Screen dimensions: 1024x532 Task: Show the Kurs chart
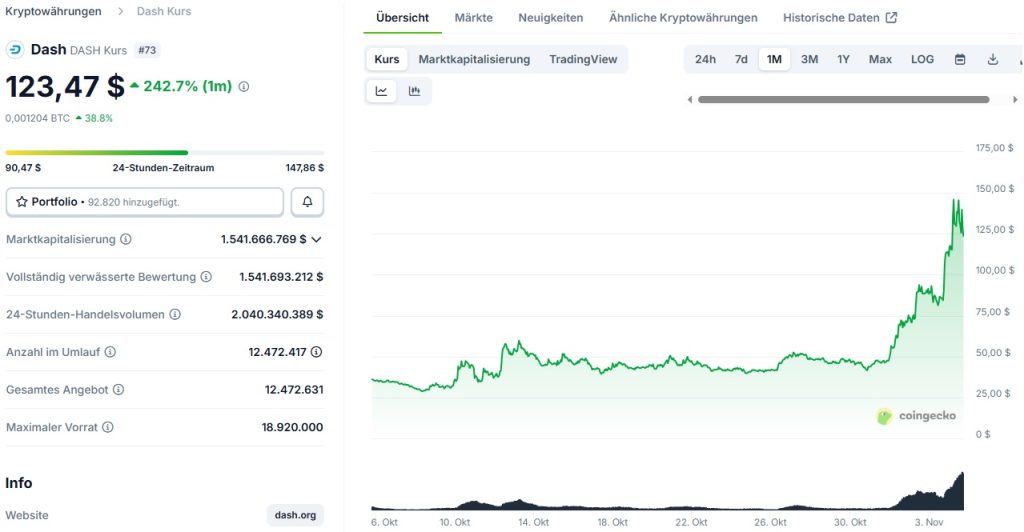pos(387,59)
